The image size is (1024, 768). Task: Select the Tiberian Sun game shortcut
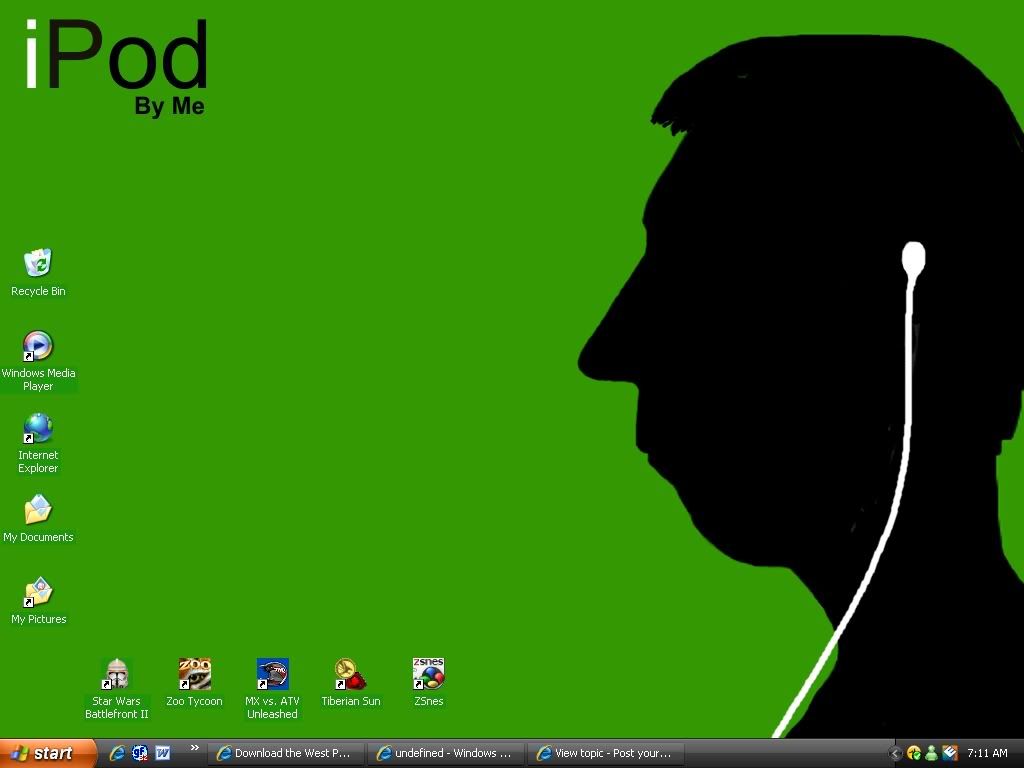351,674
